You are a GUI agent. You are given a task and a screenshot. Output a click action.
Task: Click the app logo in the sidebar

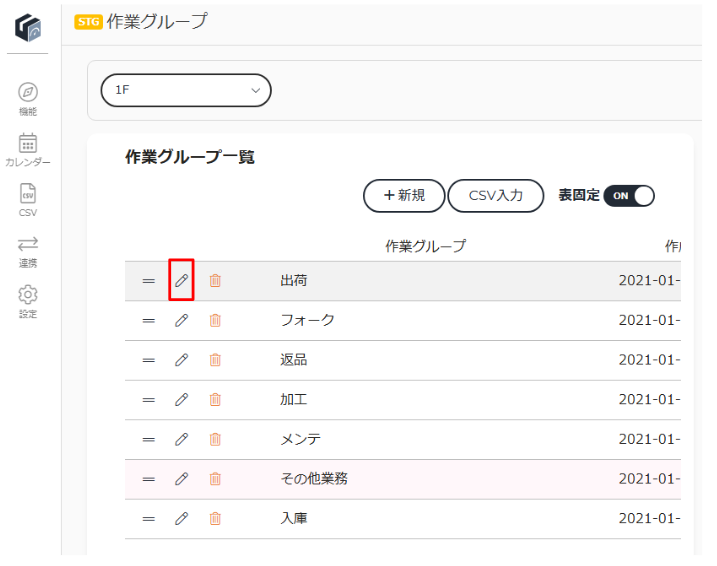28,27
